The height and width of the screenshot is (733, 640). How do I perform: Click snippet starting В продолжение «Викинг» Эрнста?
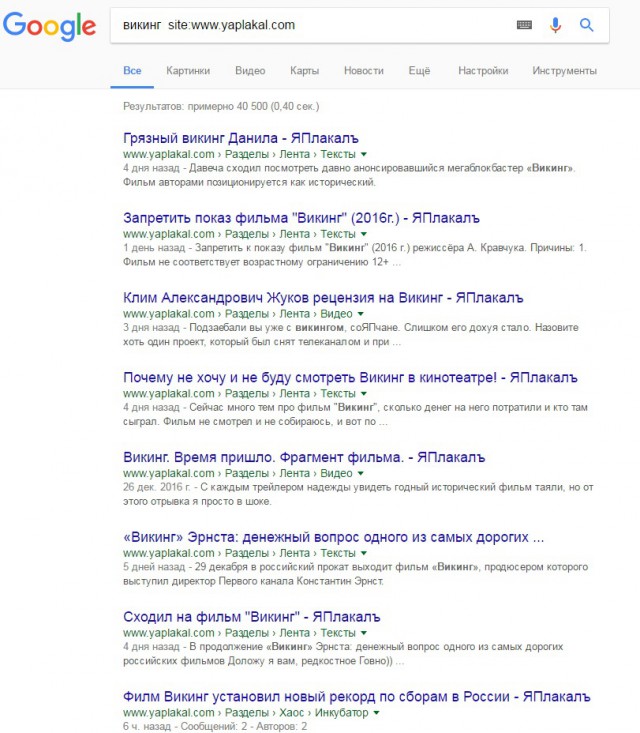343,654
